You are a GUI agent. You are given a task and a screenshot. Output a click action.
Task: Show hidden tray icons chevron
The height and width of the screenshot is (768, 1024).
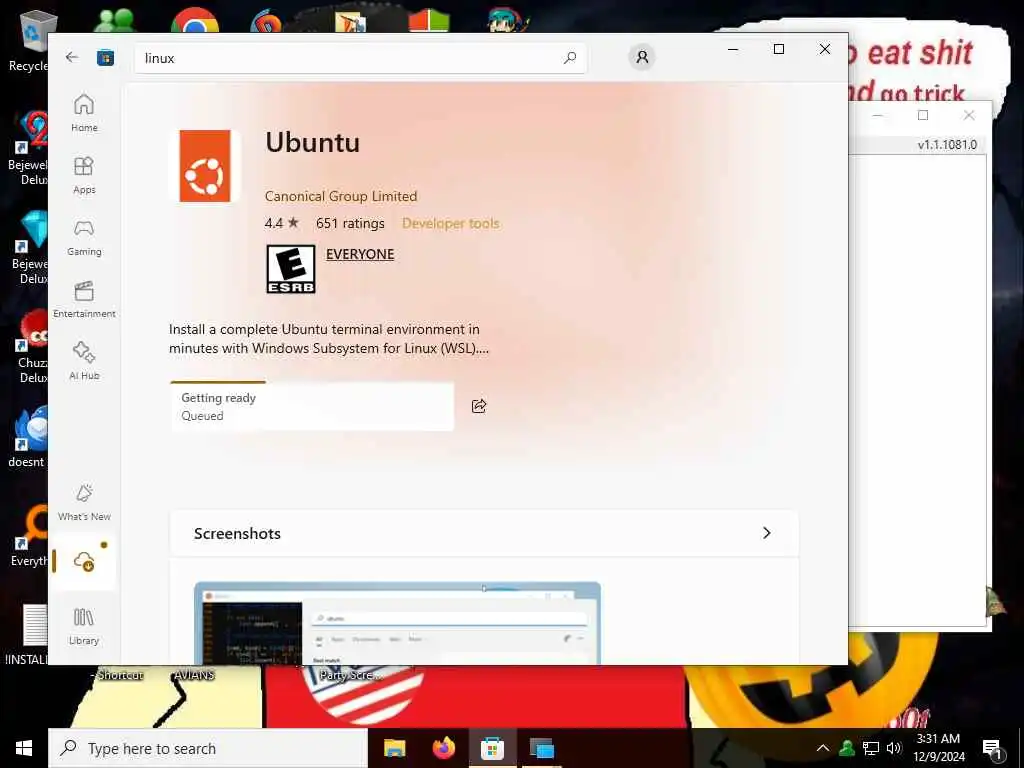point(823,748)
